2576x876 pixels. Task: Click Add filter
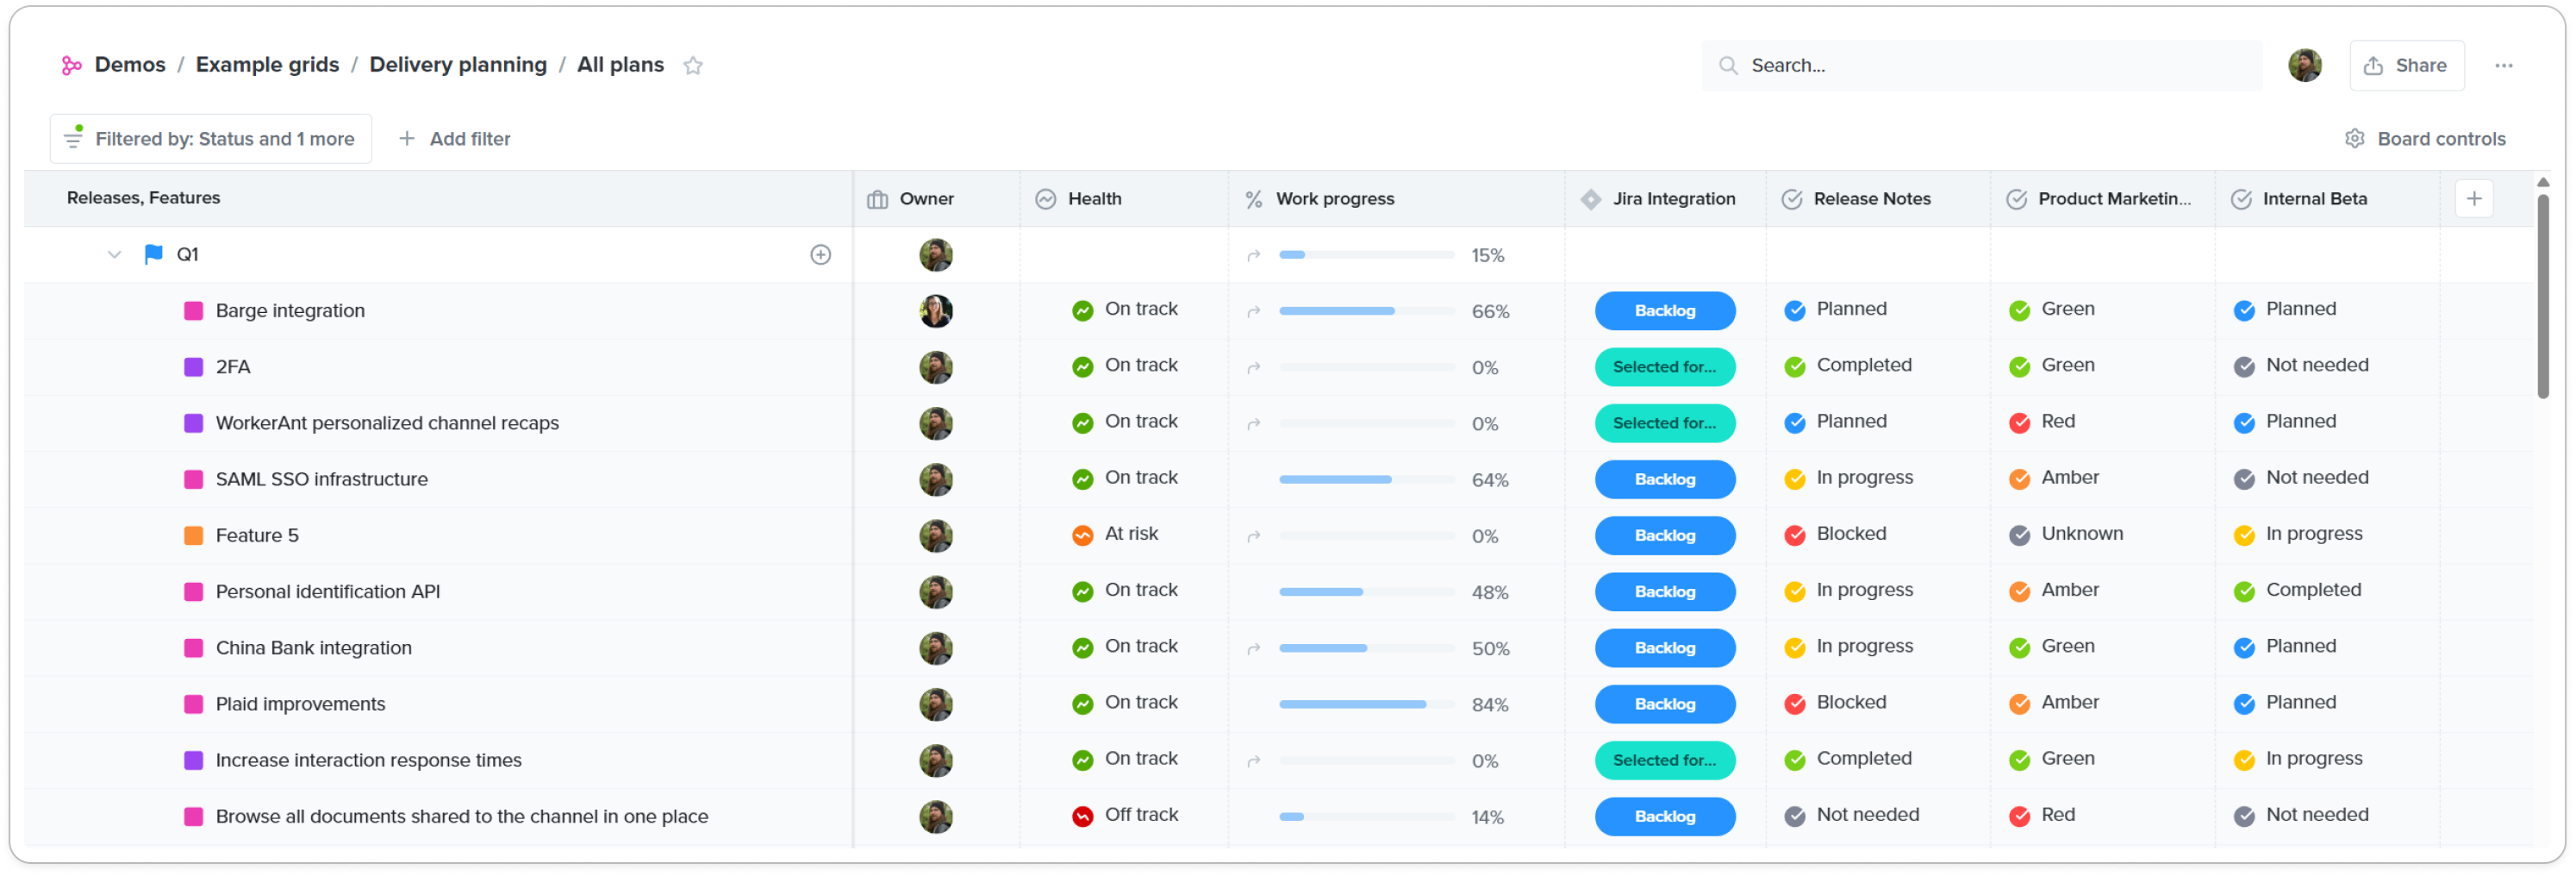[454, 138]
